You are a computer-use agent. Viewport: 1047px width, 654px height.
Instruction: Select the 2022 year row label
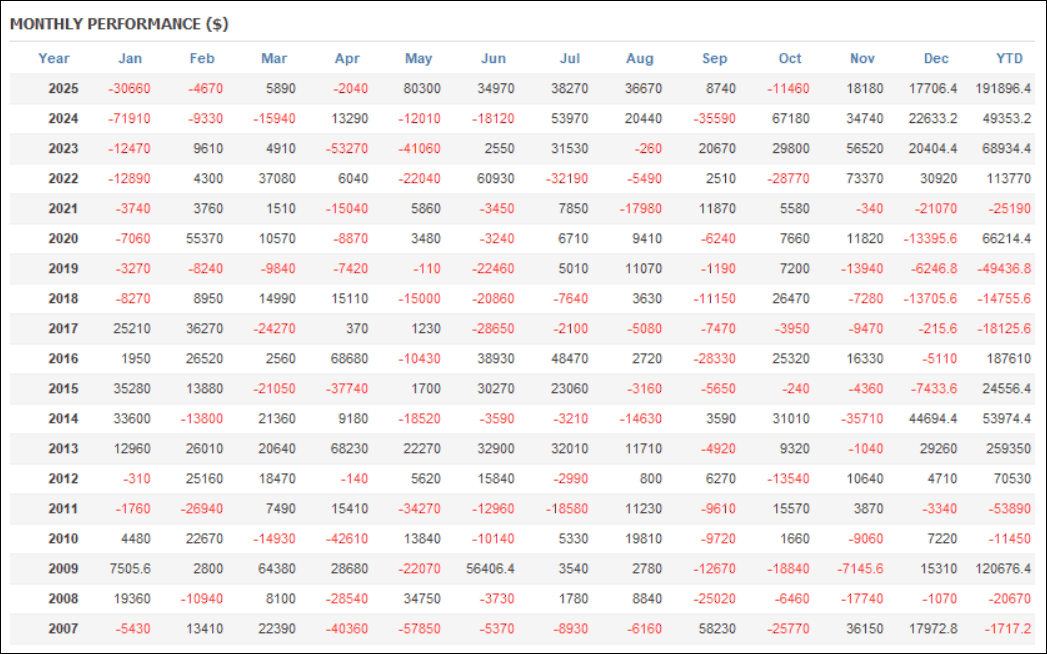click(x=63, y=178)
